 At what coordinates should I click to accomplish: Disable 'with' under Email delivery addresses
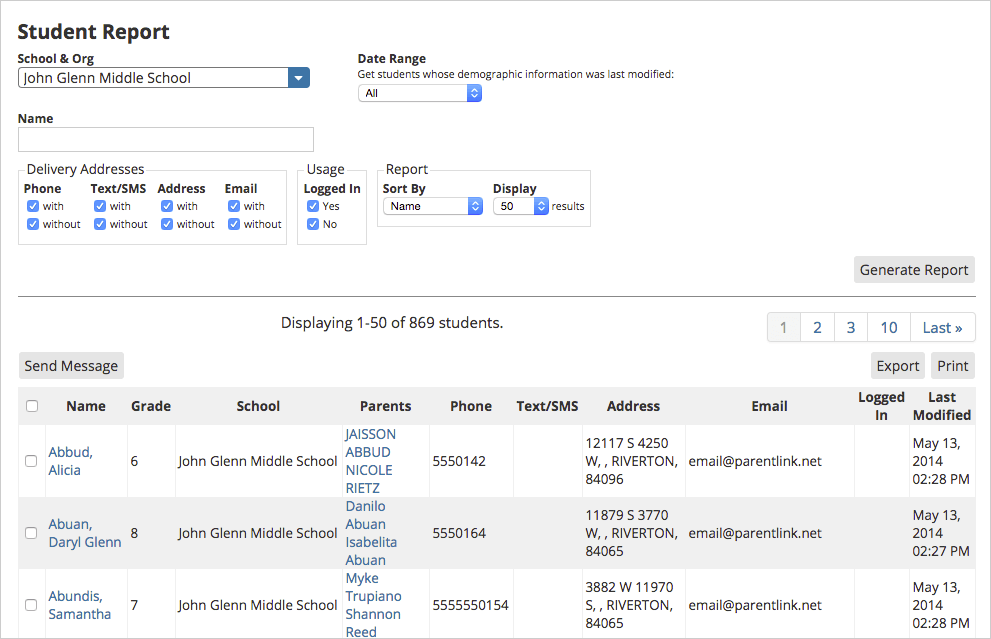point(233,206)
